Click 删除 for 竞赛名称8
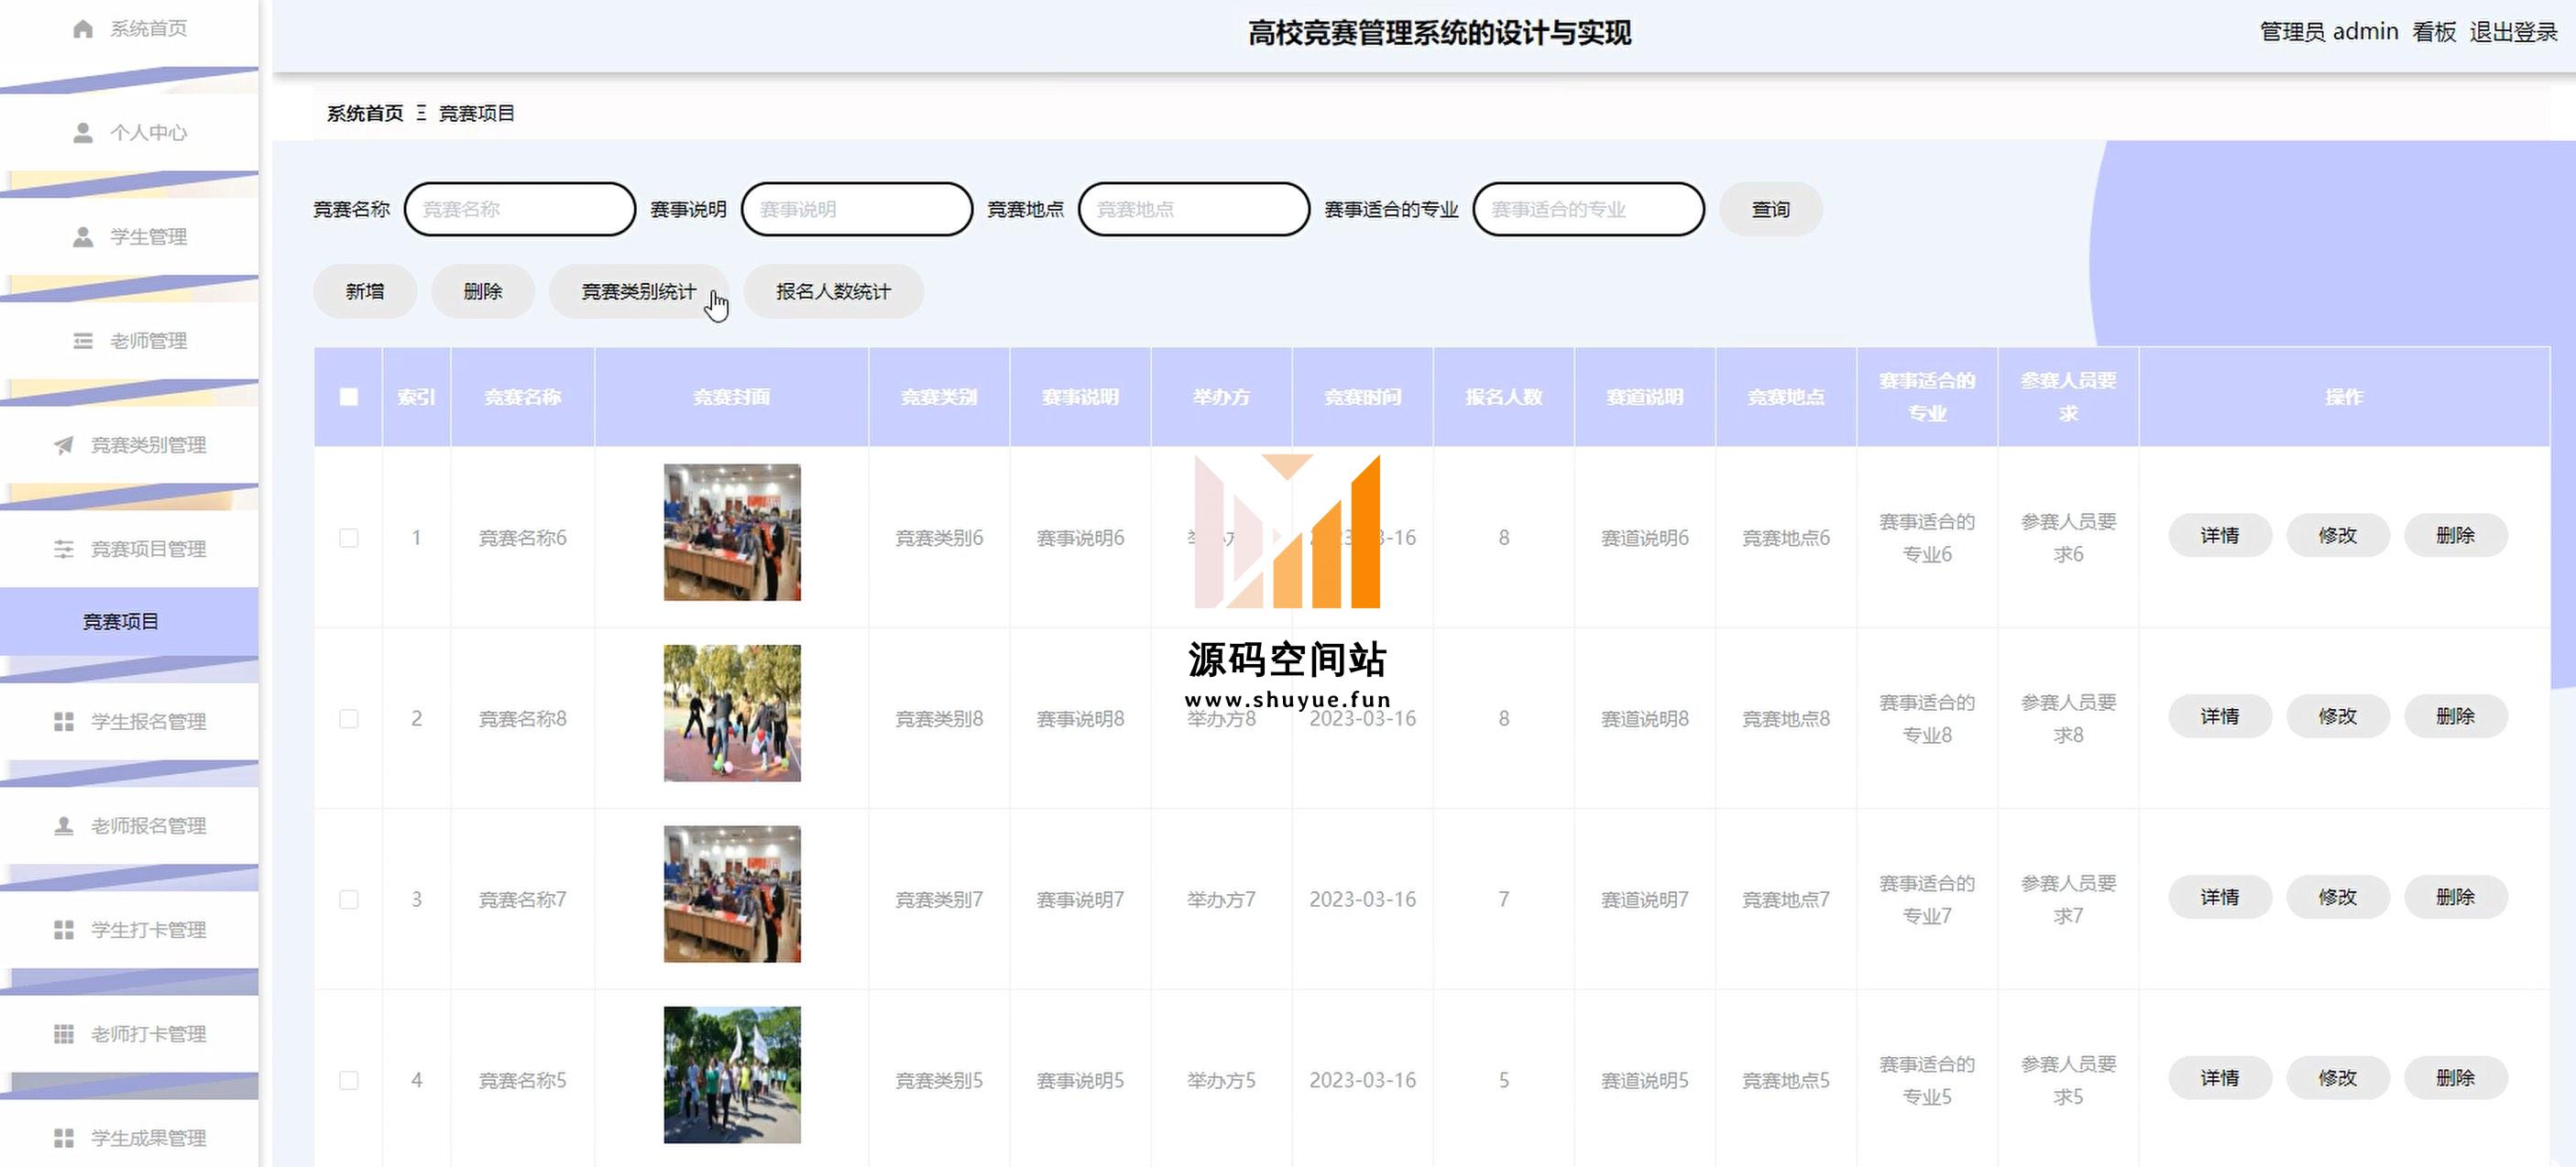This screenshot has width=2576, height=1167. point(2456,716)
